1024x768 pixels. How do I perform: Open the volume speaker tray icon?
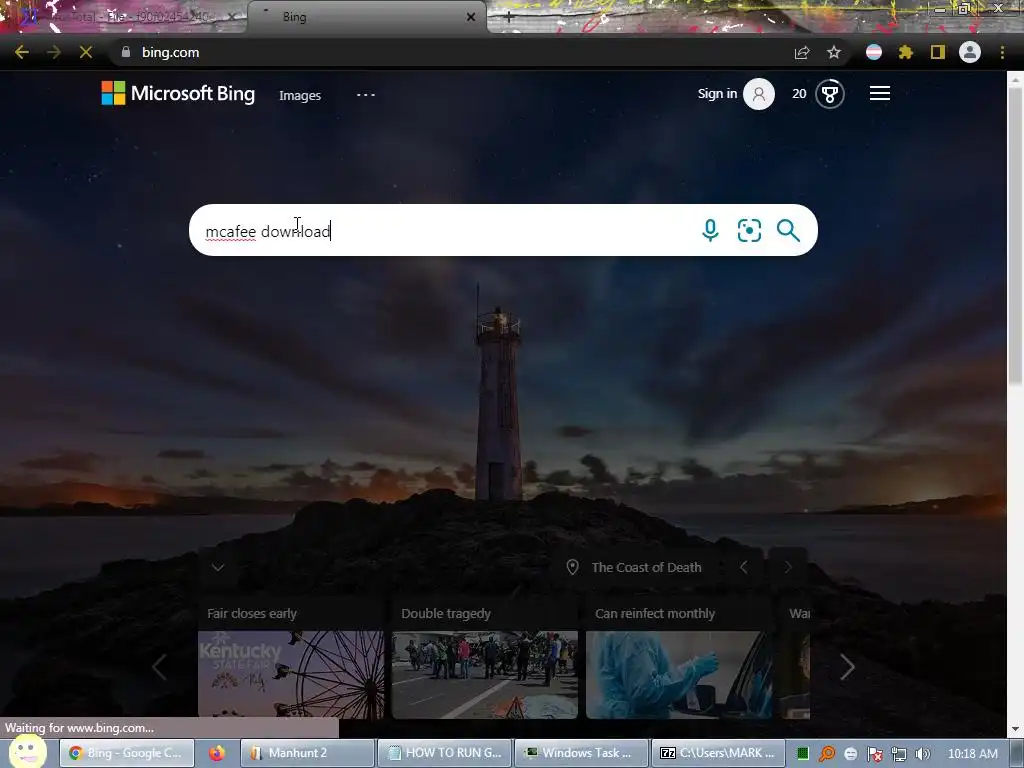point(922,754)
